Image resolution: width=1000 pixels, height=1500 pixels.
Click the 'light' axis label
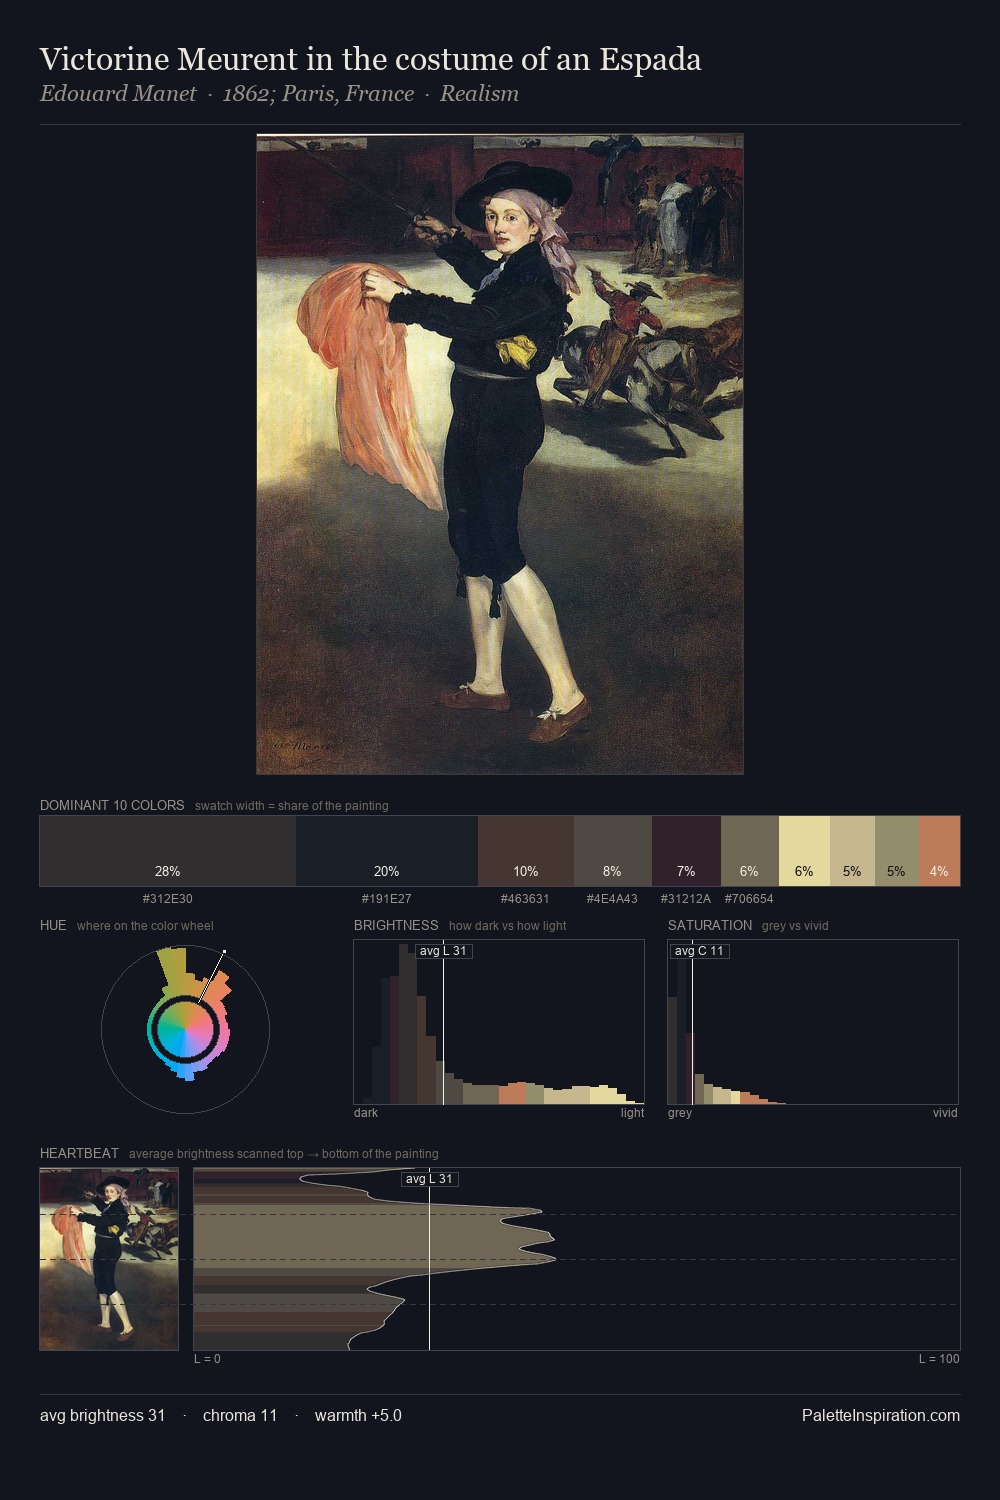pos(632,1113)
